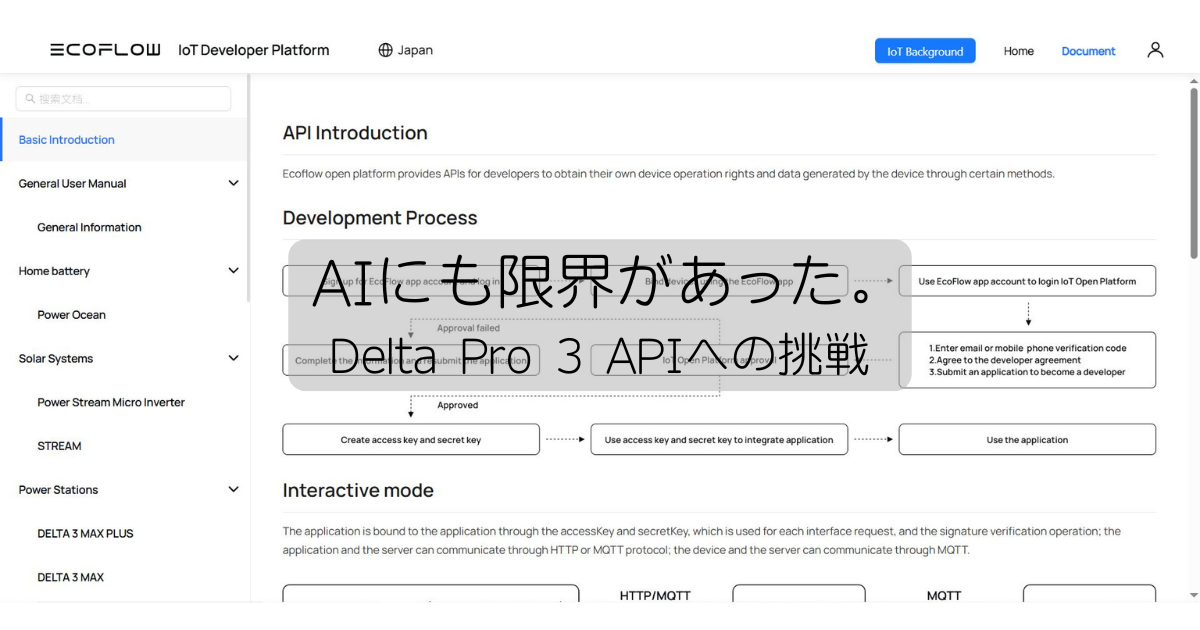Image resolution: width=1200 pixels, height=630 pixels.
Task: Open the Home page in top navigation
Action: click(1019, 51)
